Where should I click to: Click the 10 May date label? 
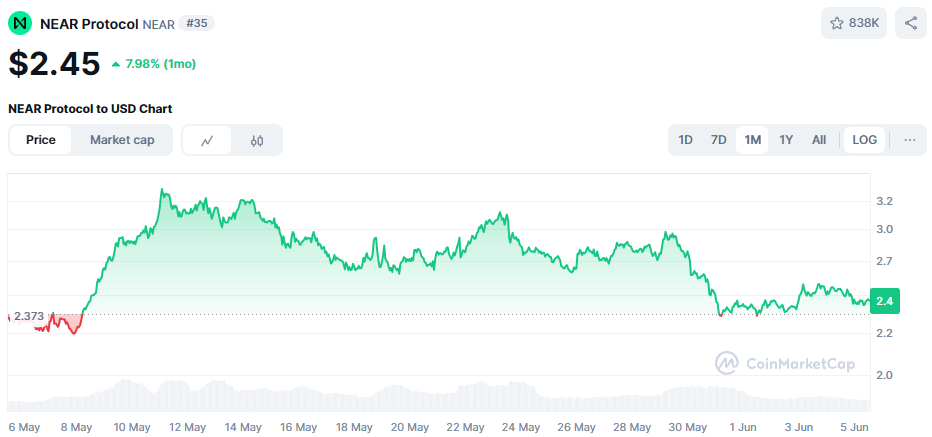pyautogui.click(x=131, y=427)
